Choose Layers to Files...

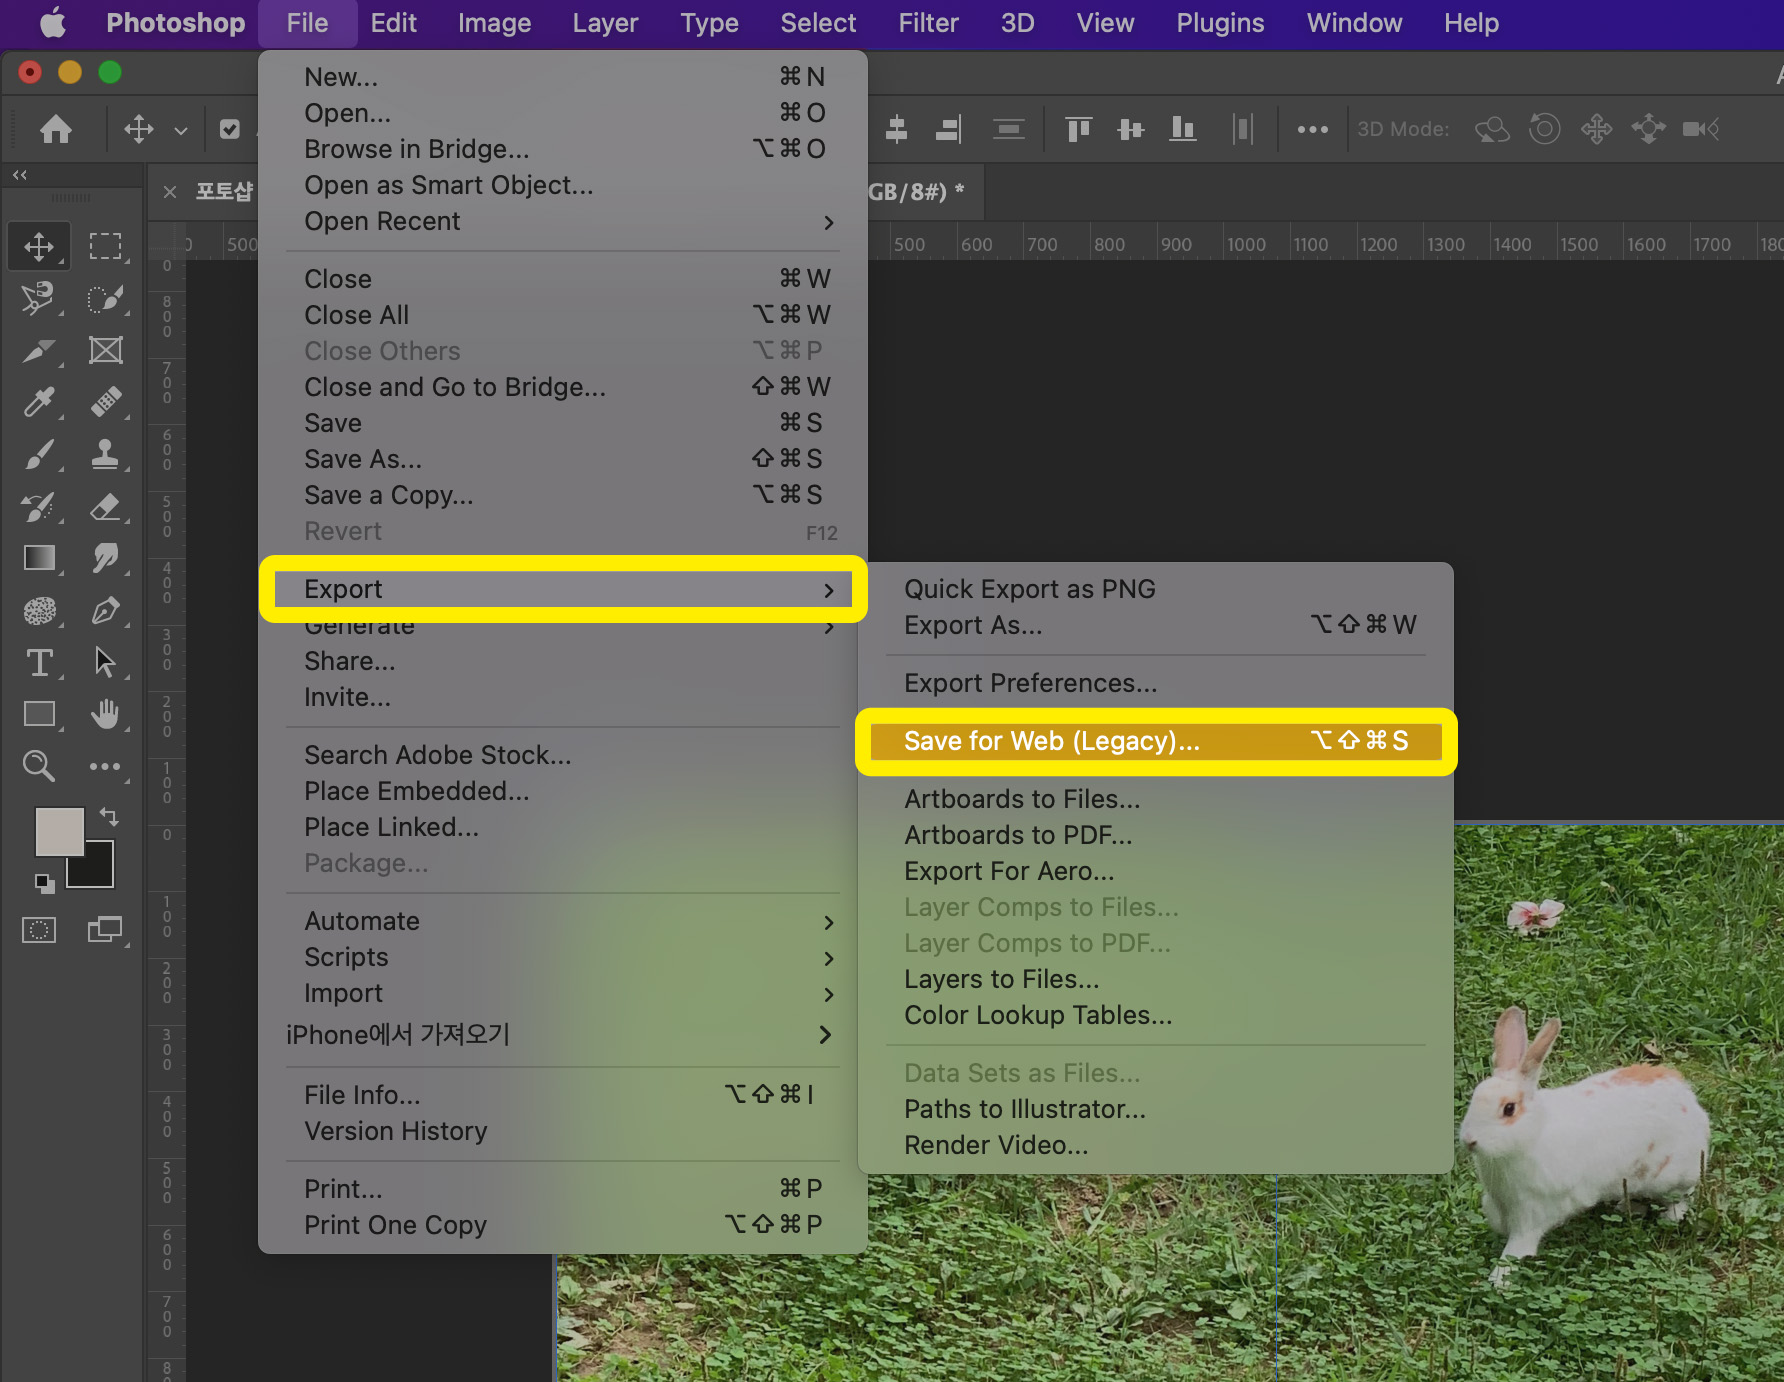click(1155, 979)
